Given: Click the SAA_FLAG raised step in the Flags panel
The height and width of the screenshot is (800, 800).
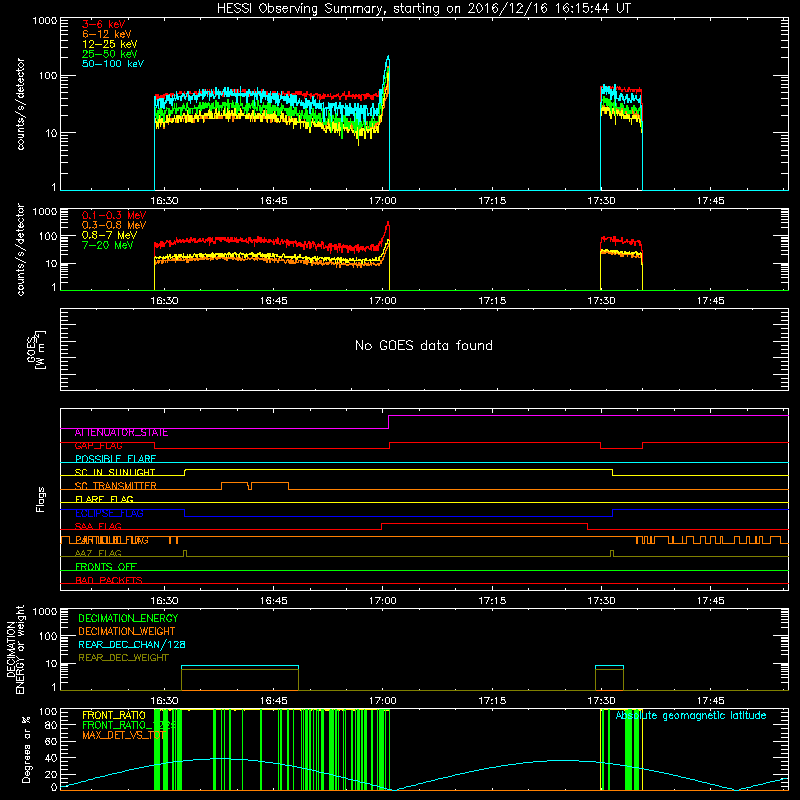Looking at the screenshot, I should pyautogui.click(x=485, y=523).
